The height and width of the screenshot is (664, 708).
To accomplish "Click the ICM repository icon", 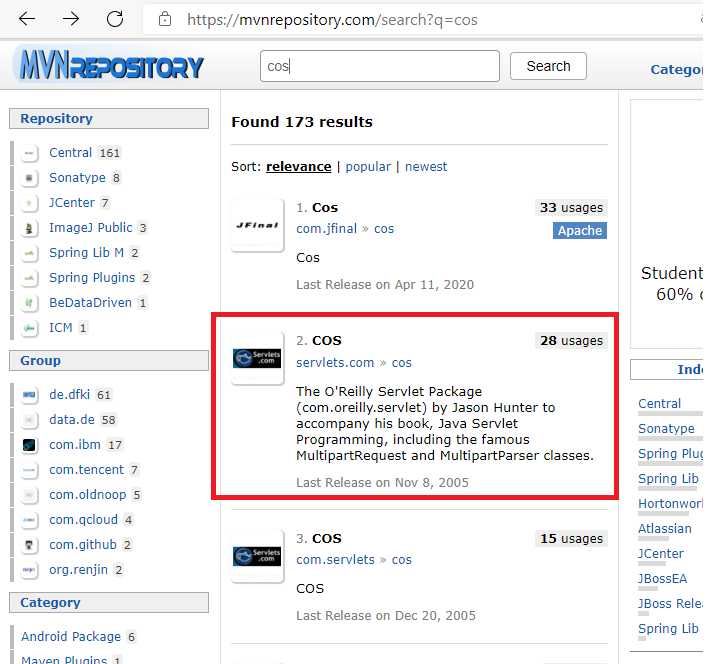I will click(29, 328).
